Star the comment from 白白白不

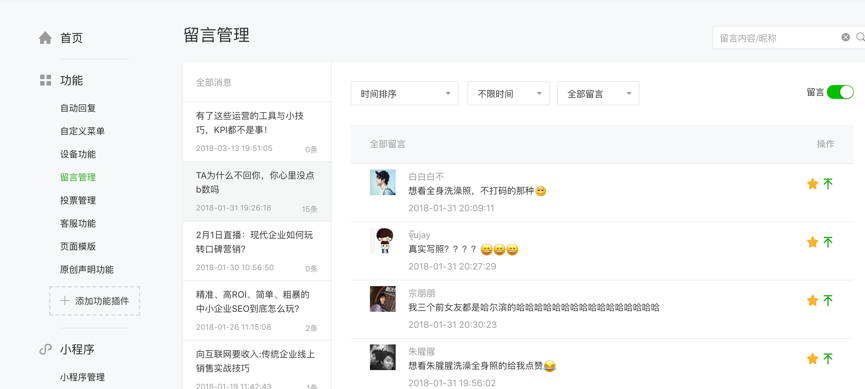pyautogui.click(x=812, y=184)
